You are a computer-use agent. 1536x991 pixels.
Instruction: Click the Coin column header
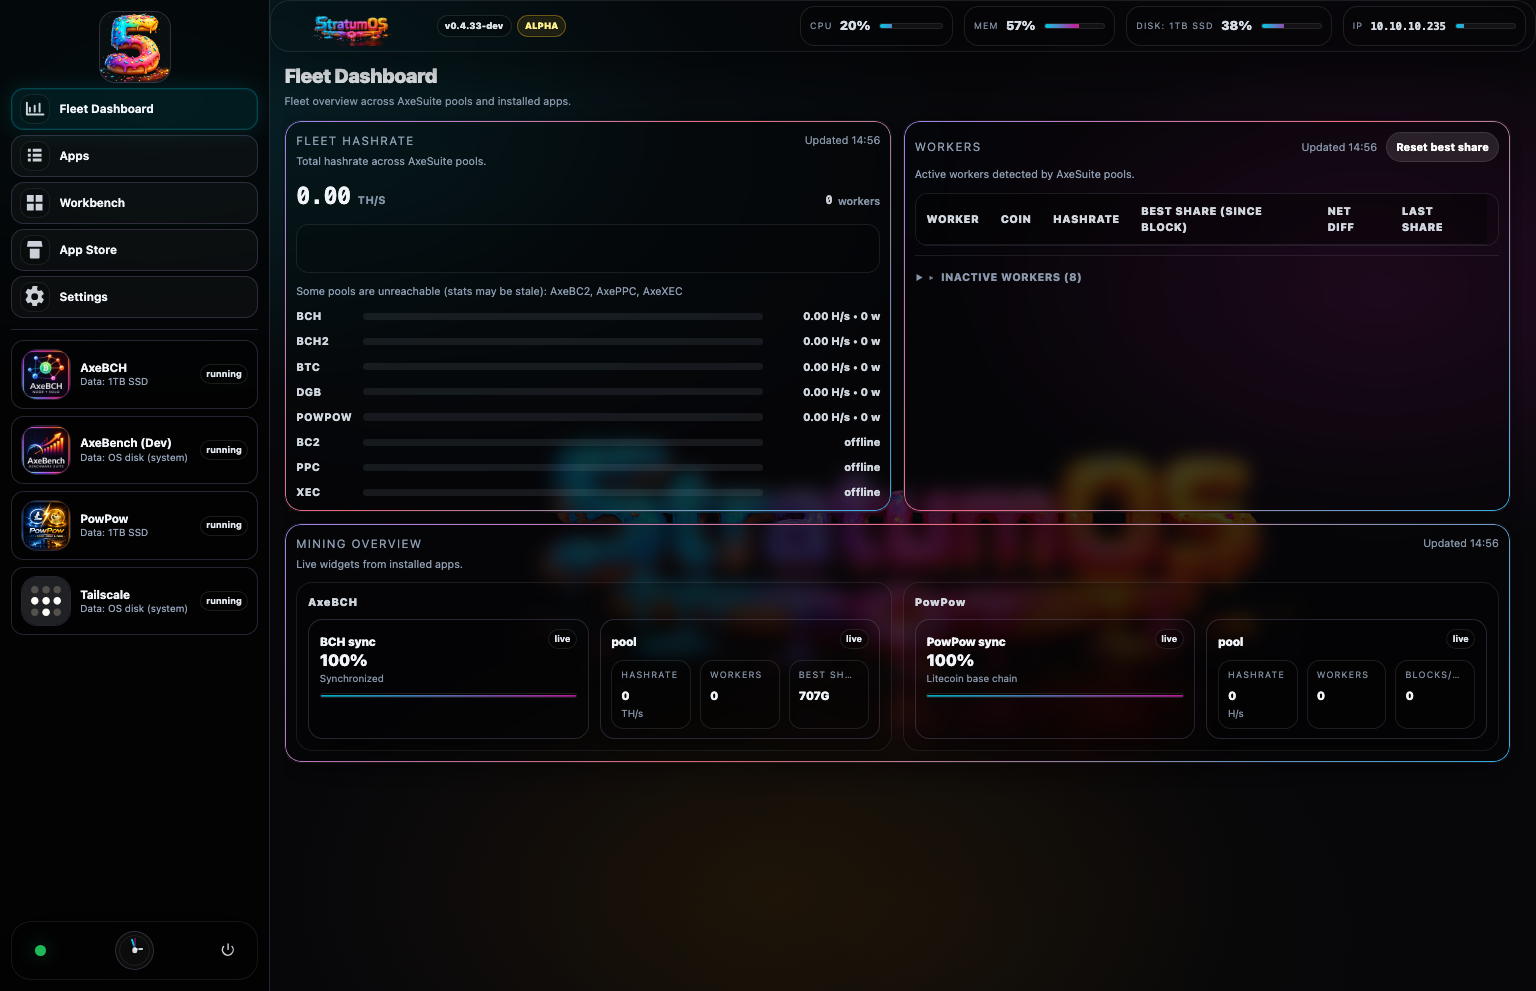click(1015, 219)
